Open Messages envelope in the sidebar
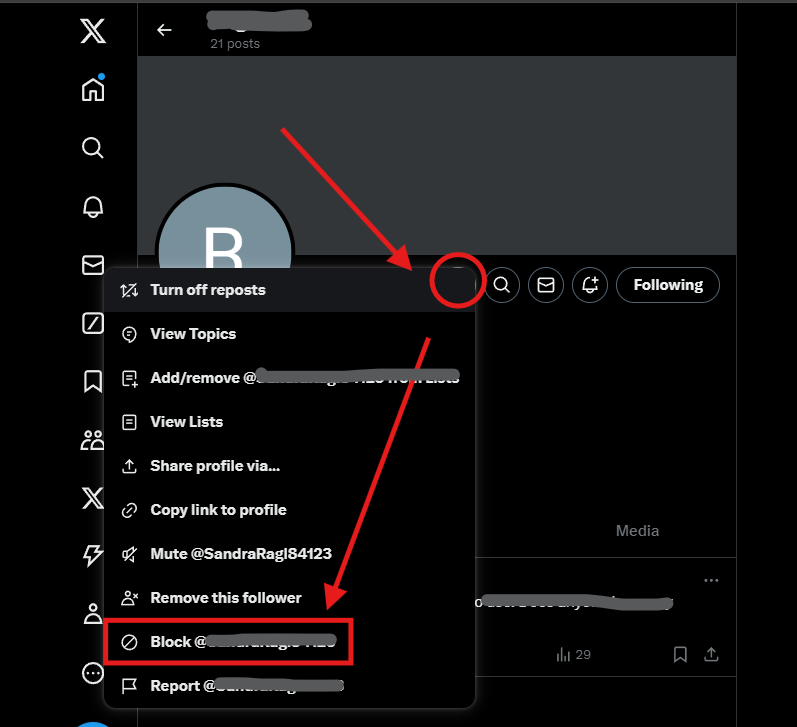797x727 pixels. [93, 265]
